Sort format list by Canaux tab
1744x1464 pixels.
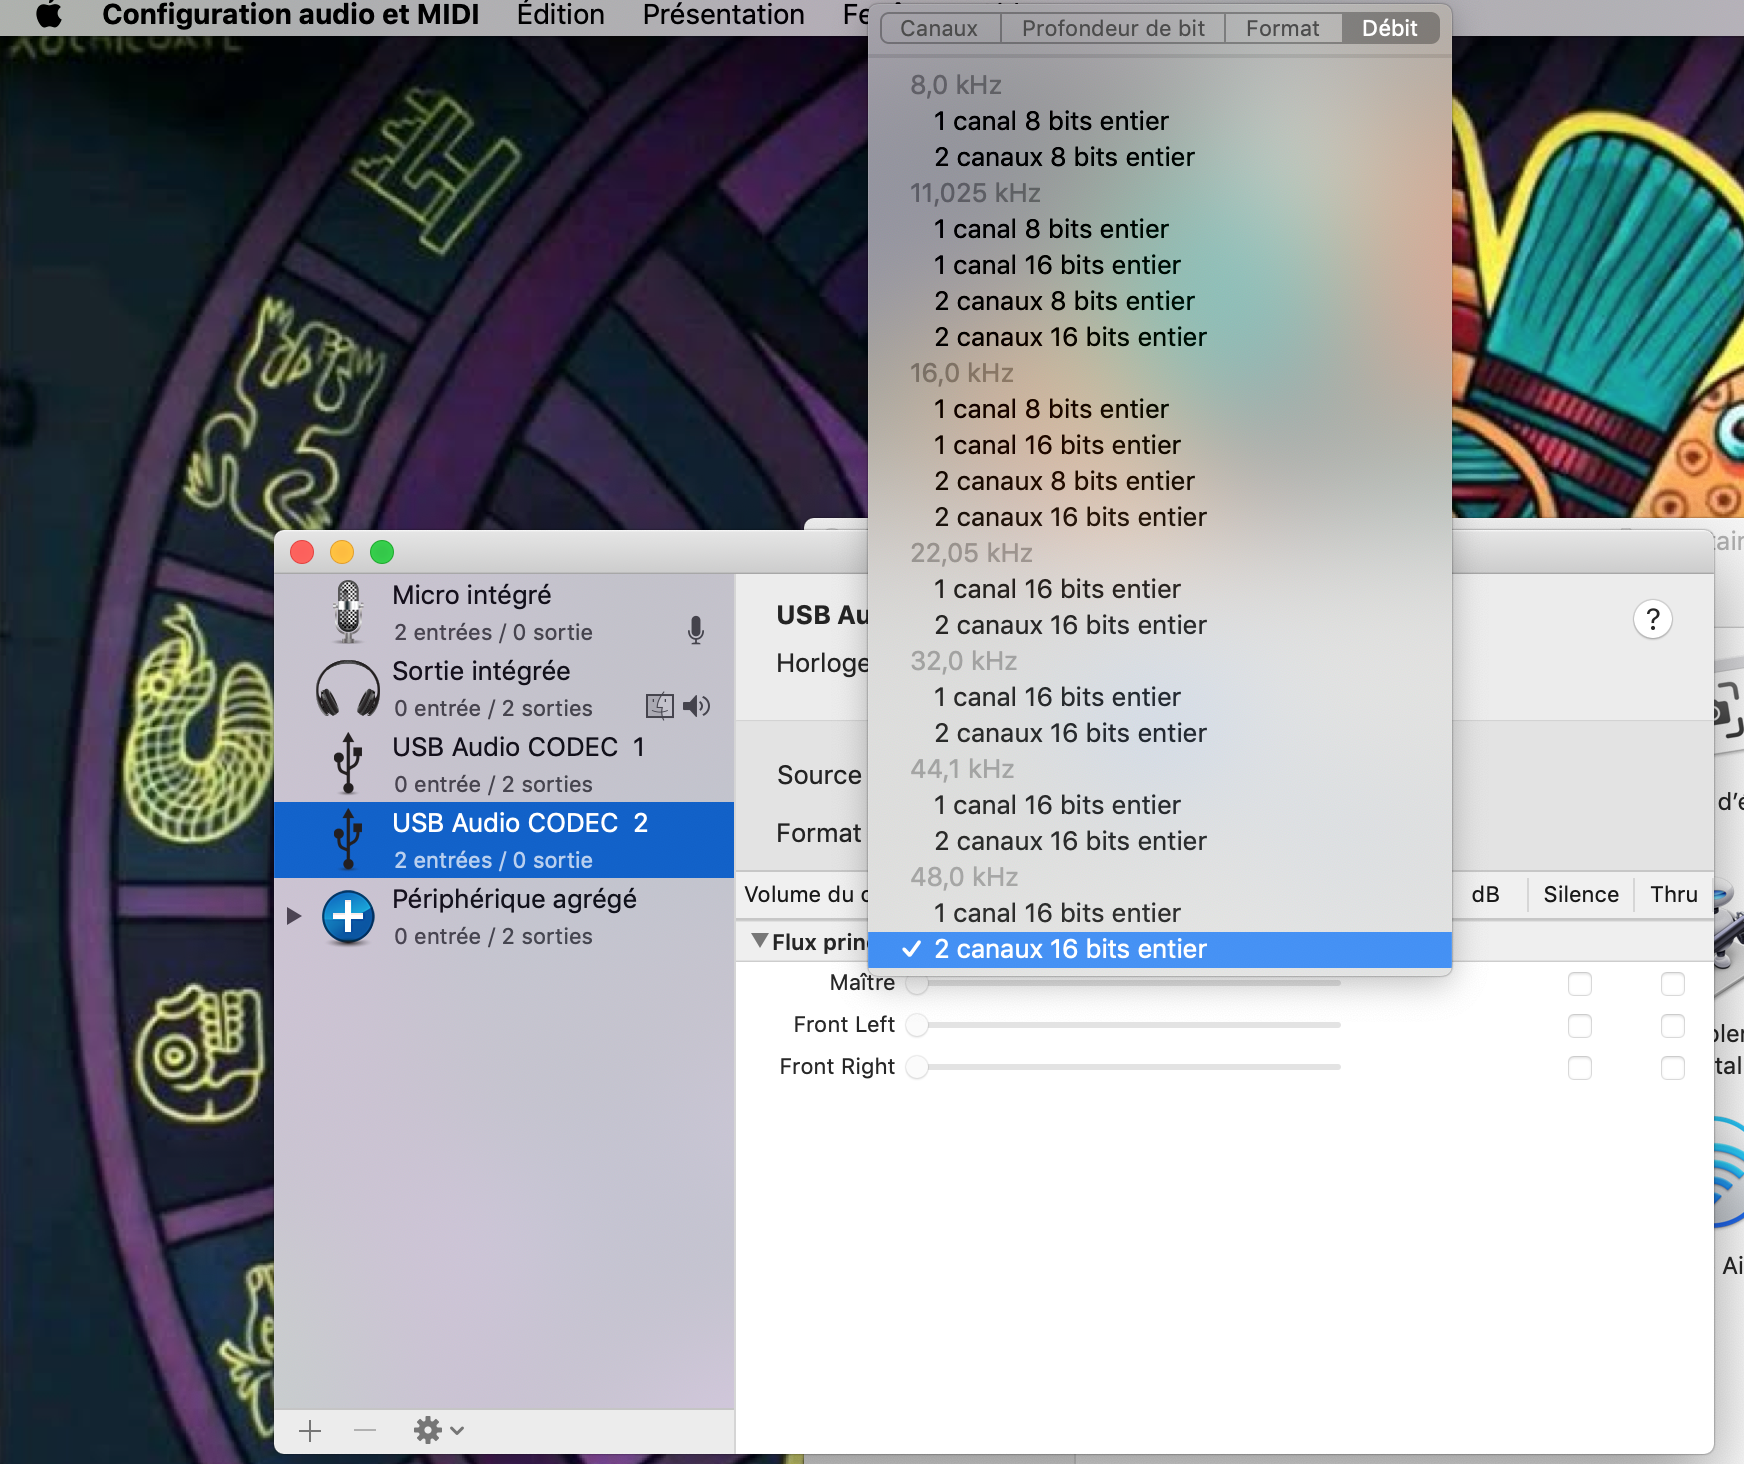940,28
